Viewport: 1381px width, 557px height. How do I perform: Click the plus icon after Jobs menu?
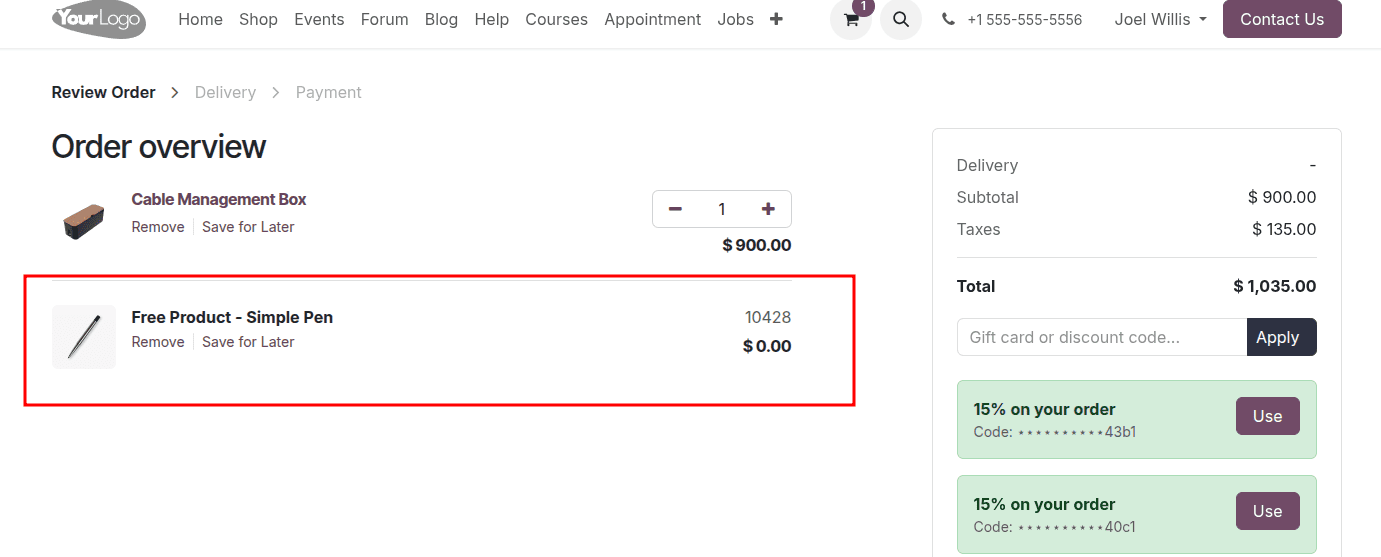click(776, 19)
